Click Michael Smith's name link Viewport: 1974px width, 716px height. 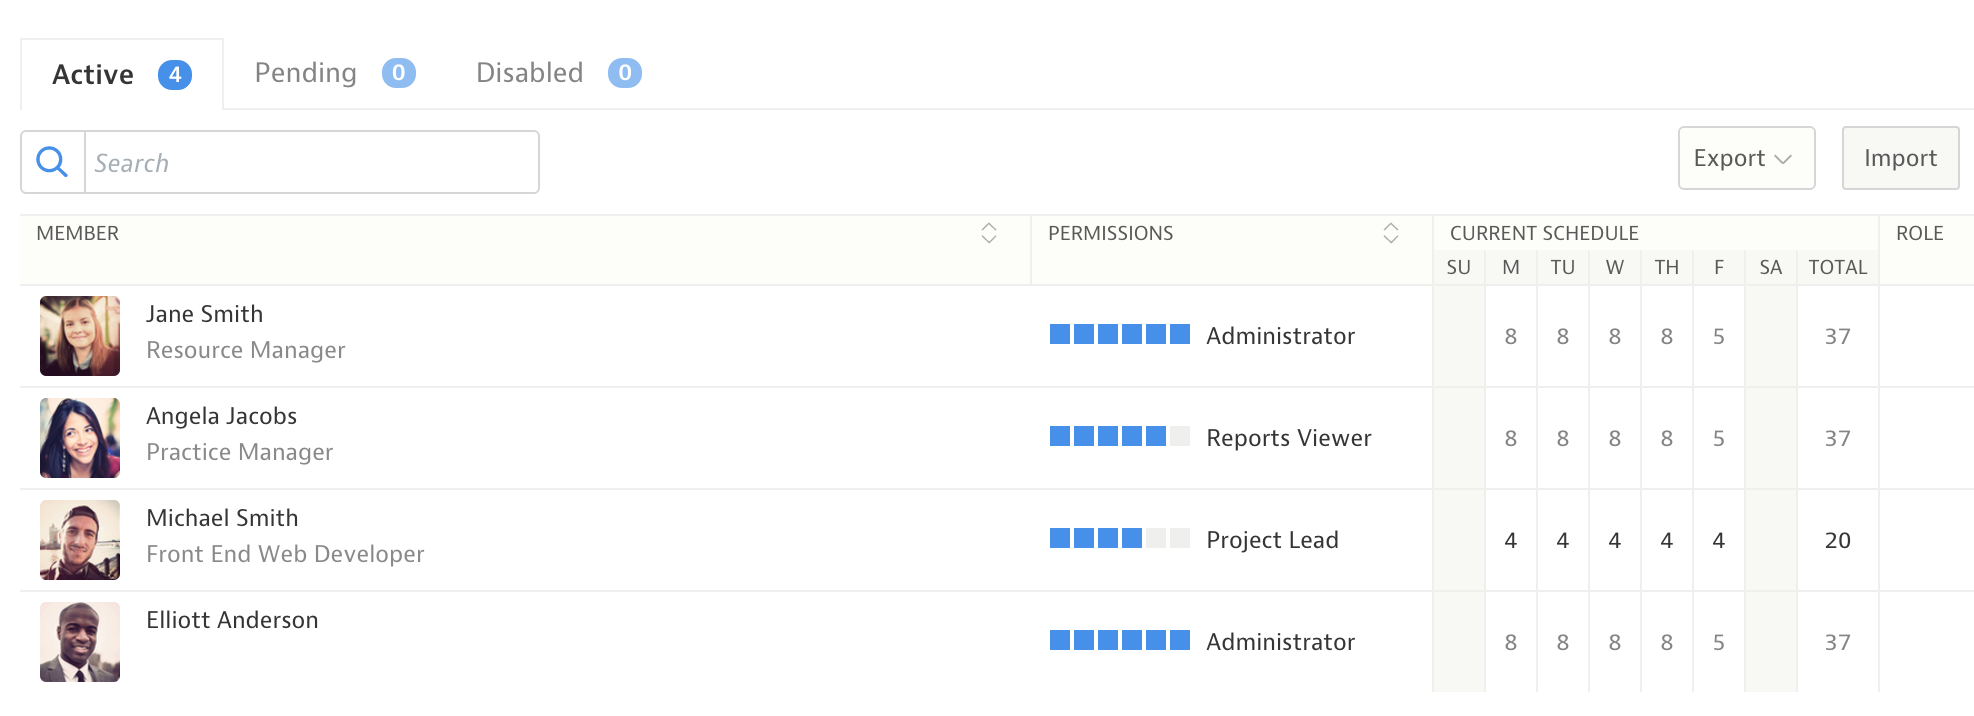point(222,518)
